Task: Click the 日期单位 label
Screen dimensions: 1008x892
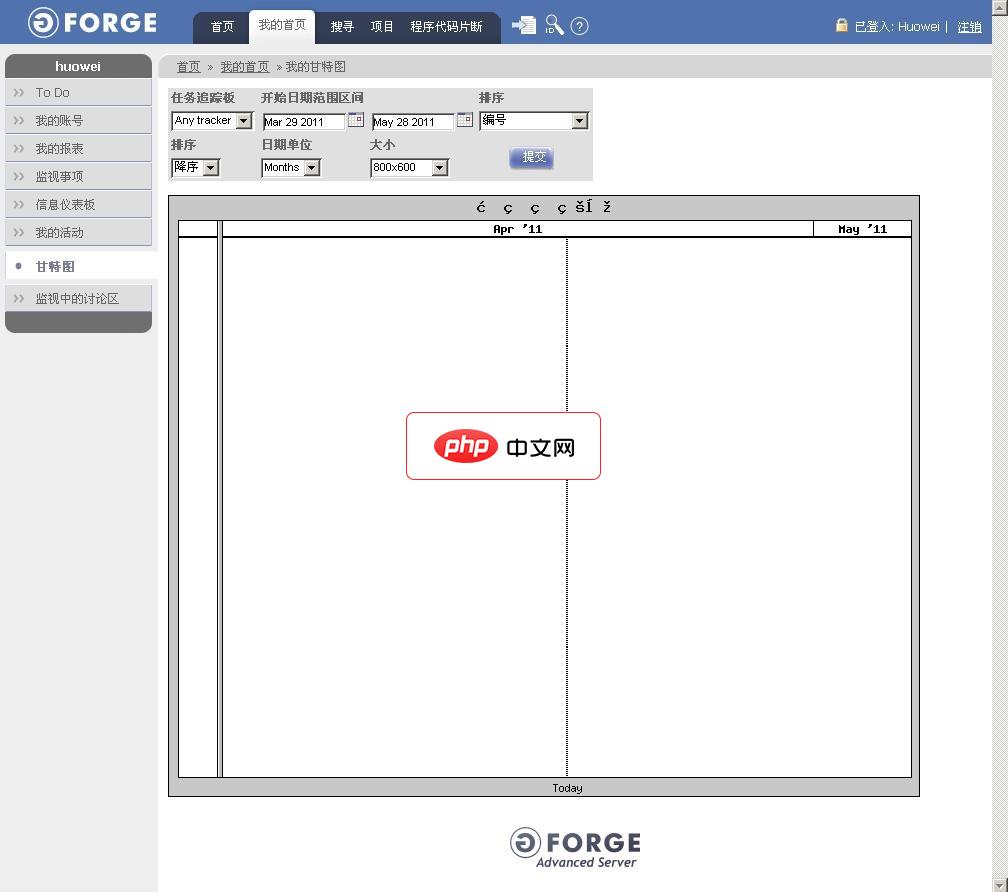Action: [x=286, y=145]
